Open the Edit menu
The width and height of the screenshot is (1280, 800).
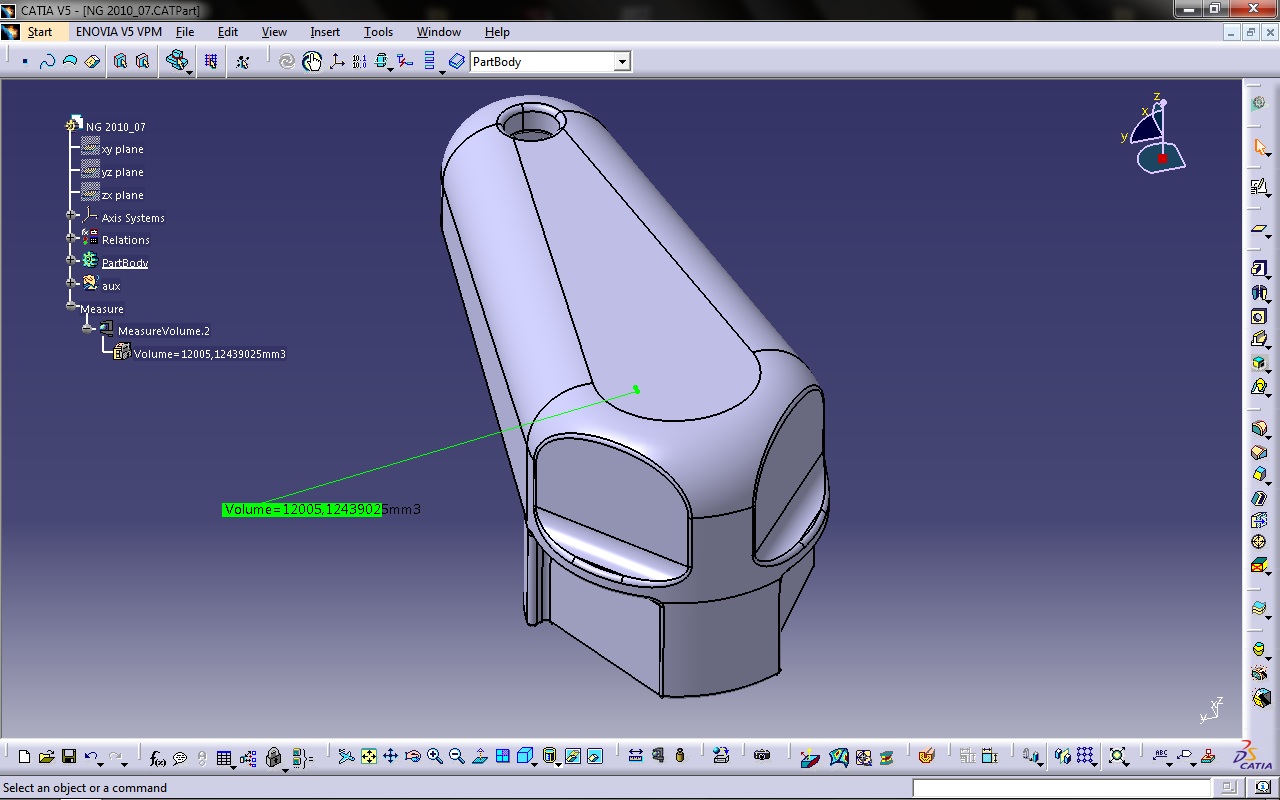228,32
